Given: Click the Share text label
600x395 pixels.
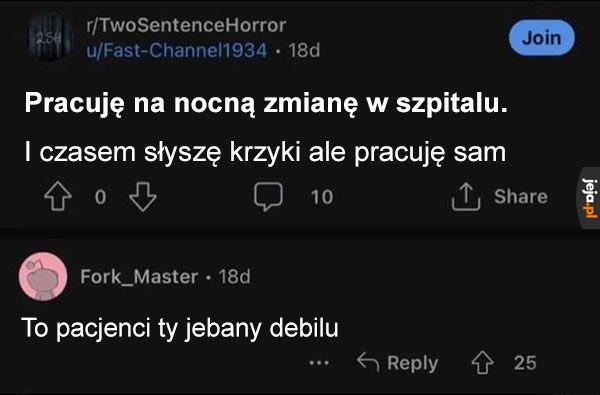Looking at the screenshot, I should tap(521, 197).
